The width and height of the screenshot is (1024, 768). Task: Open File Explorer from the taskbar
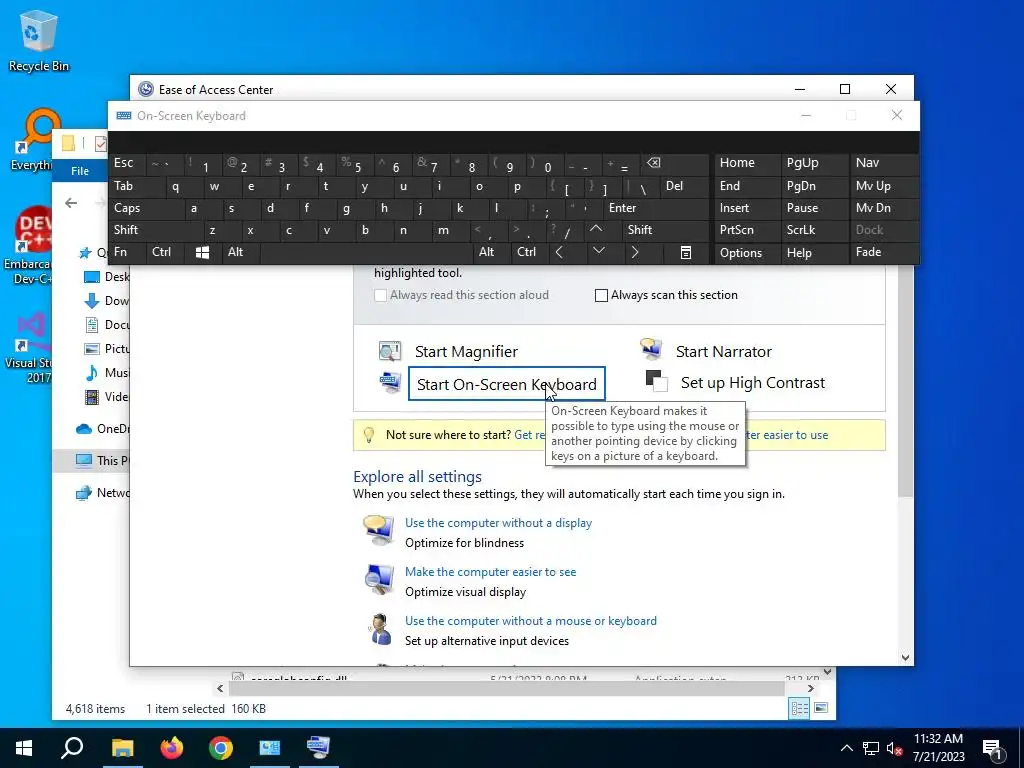(x=122, y=748)
